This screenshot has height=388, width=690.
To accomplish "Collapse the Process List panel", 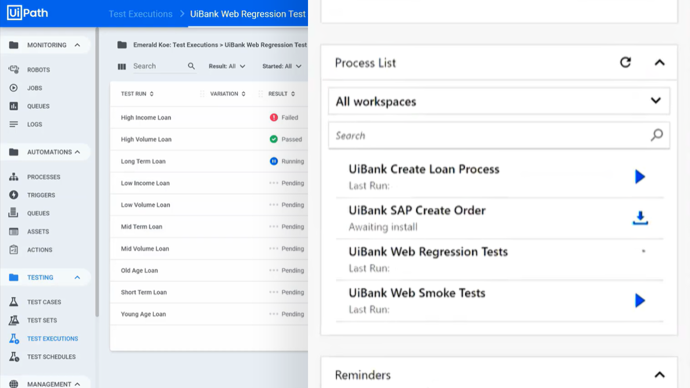I will (659, 62).
